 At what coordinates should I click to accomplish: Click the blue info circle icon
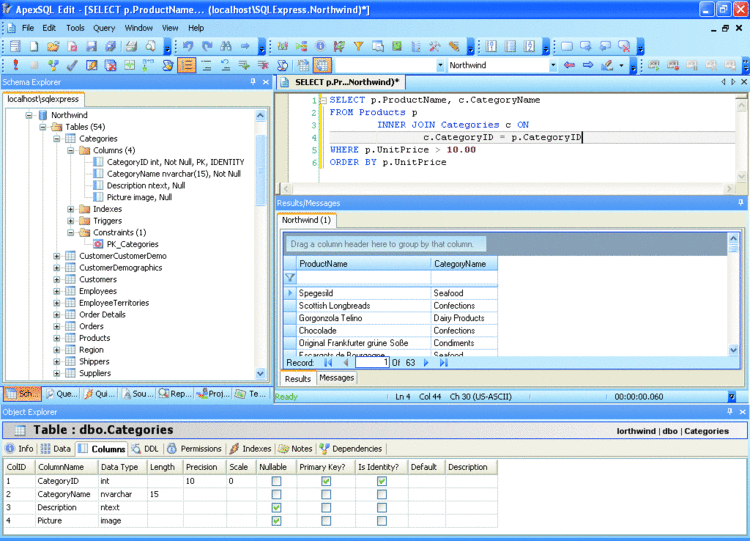click(320, 46)
